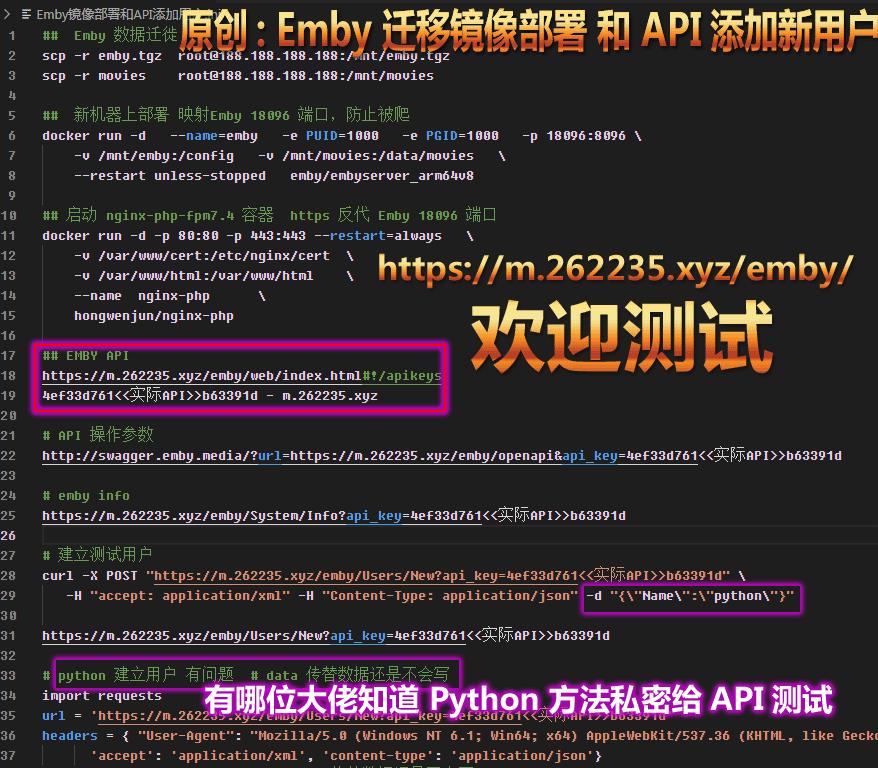The image size is (878, 768).
Task: Click '"Content-Type: application/json"' on line 29
Action: 450,596
